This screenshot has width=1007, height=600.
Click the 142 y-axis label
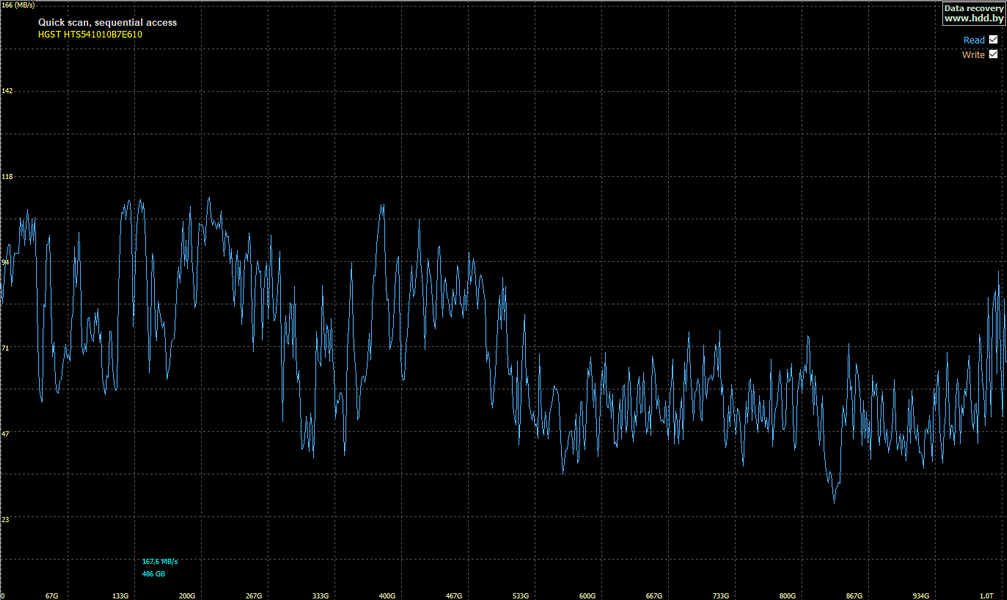[x=7, y=91]
